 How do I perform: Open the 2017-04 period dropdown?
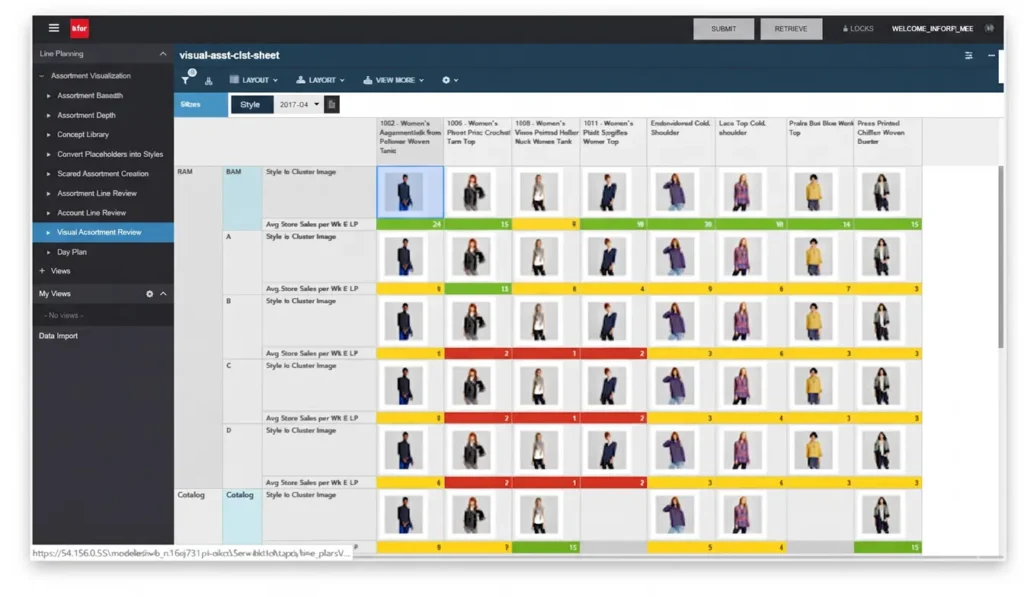[x=299, y=105]
